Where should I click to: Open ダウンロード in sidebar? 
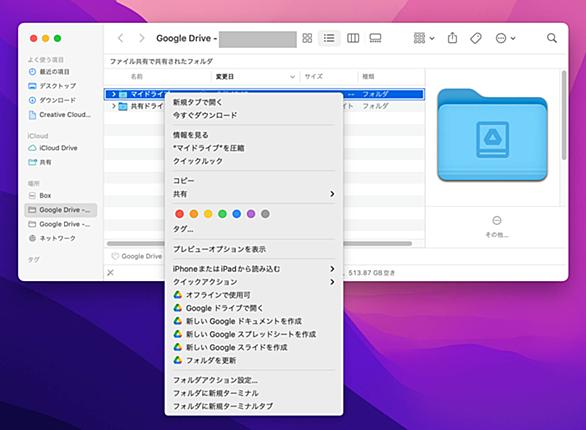pyautogui.click(x=52, y=100)
